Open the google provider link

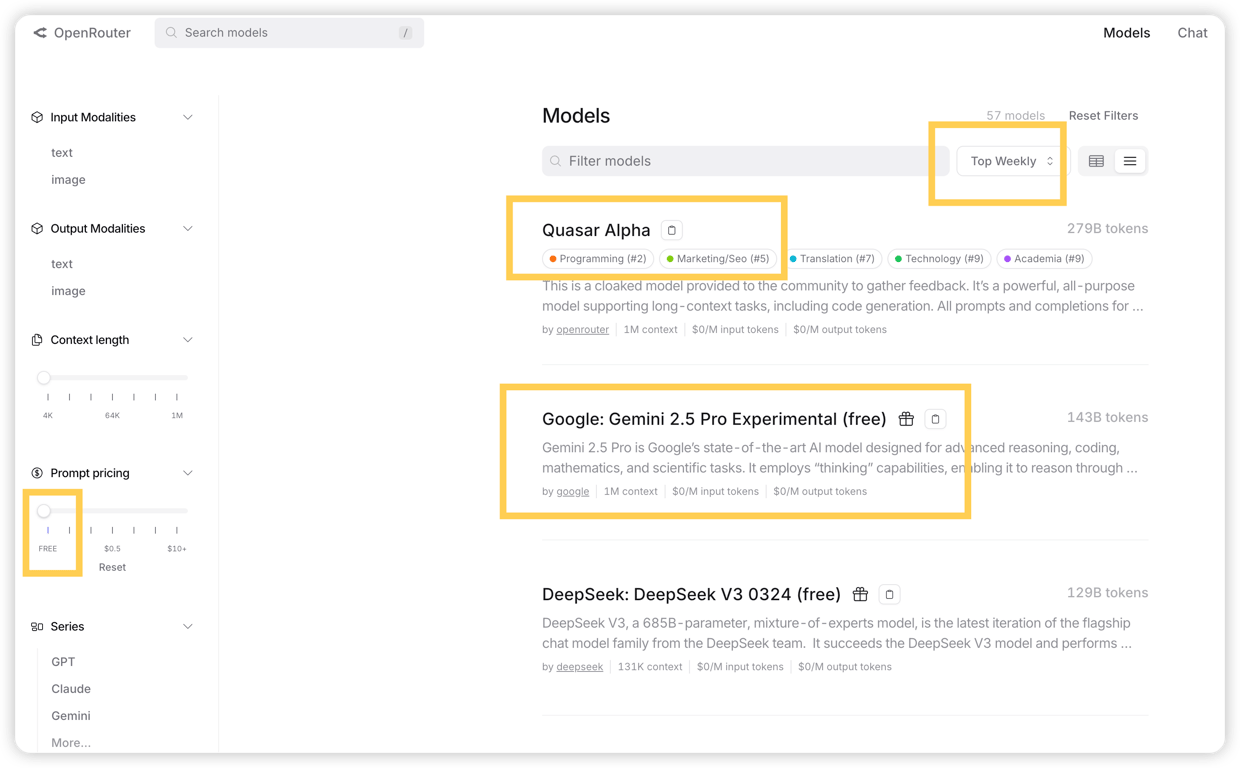(x=572, y=492)
